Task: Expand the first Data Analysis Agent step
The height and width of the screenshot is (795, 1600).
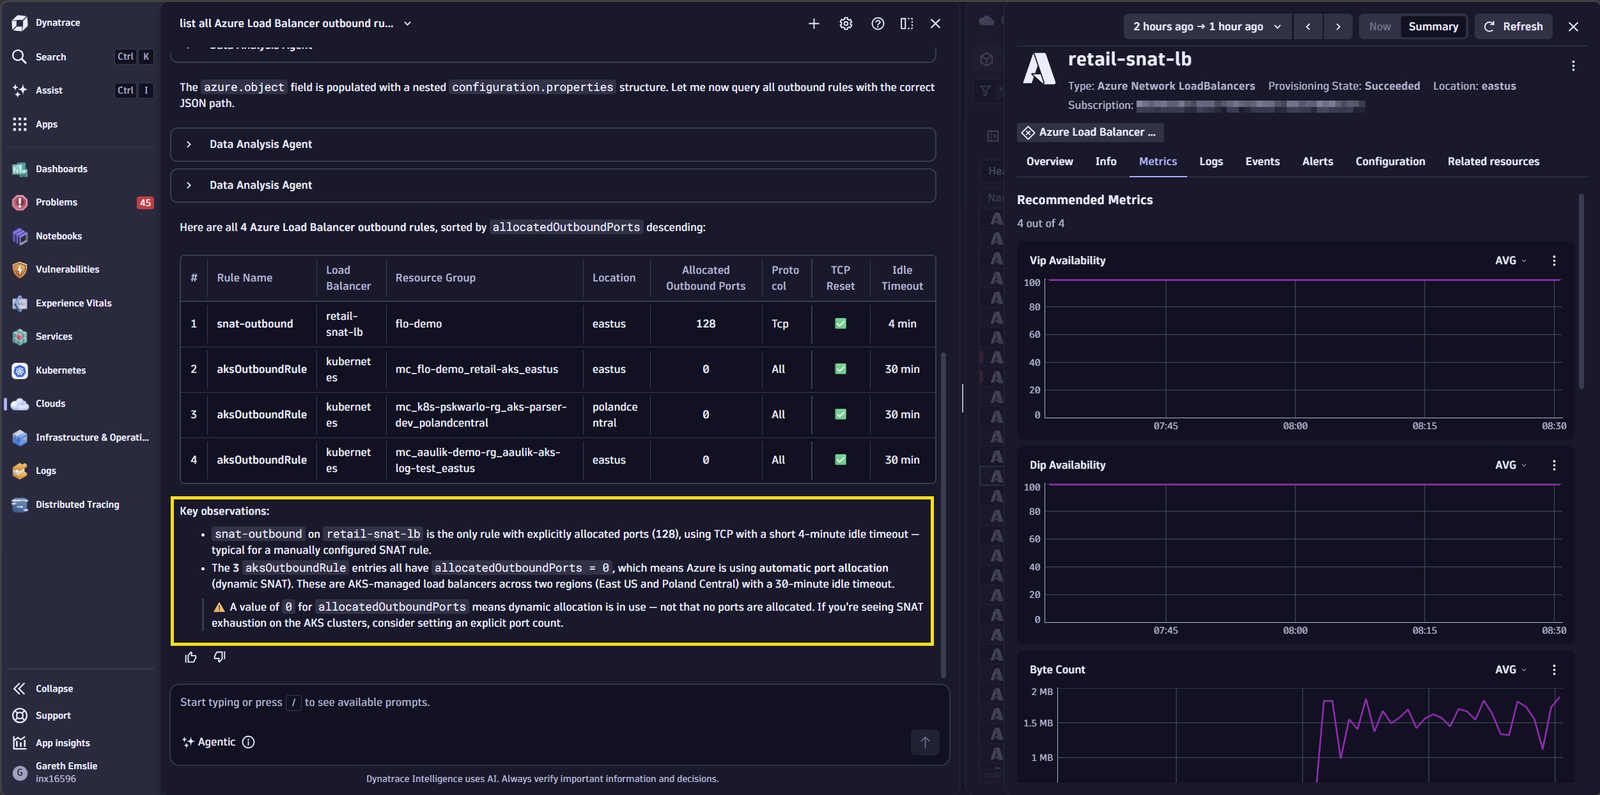Action: [553, 144]
